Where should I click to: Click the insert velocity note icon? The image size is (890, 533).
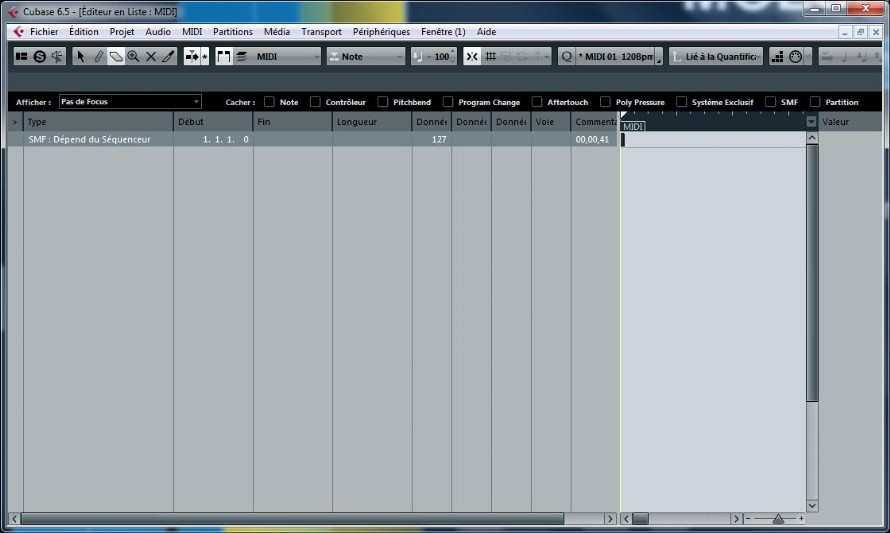tap(418, 56)
